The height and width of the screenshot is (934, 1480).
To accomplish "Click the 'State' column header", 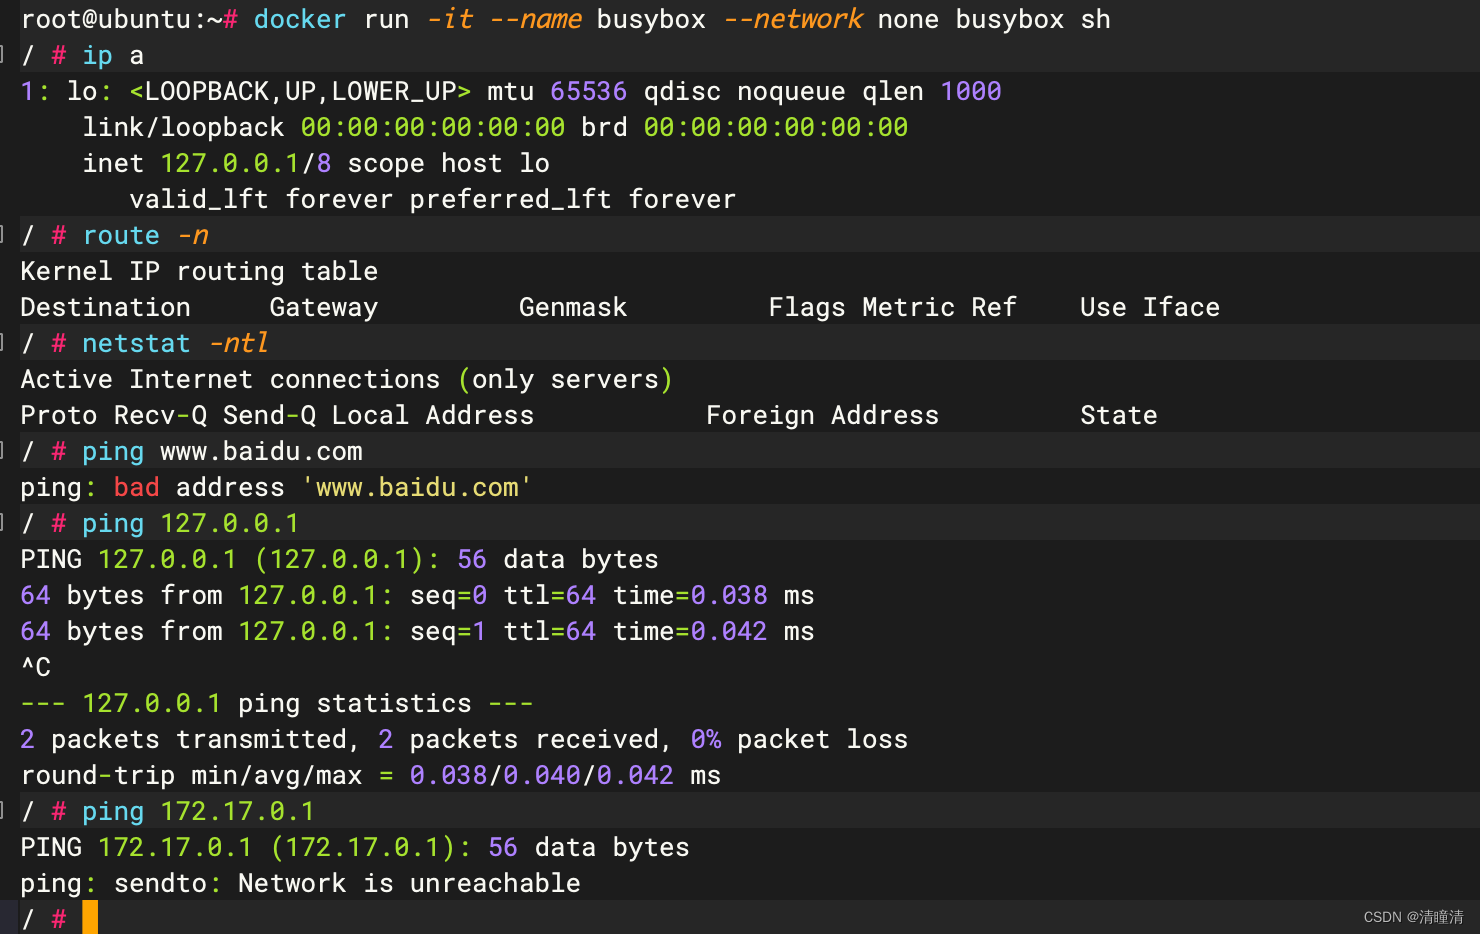I will point(1119,415).
